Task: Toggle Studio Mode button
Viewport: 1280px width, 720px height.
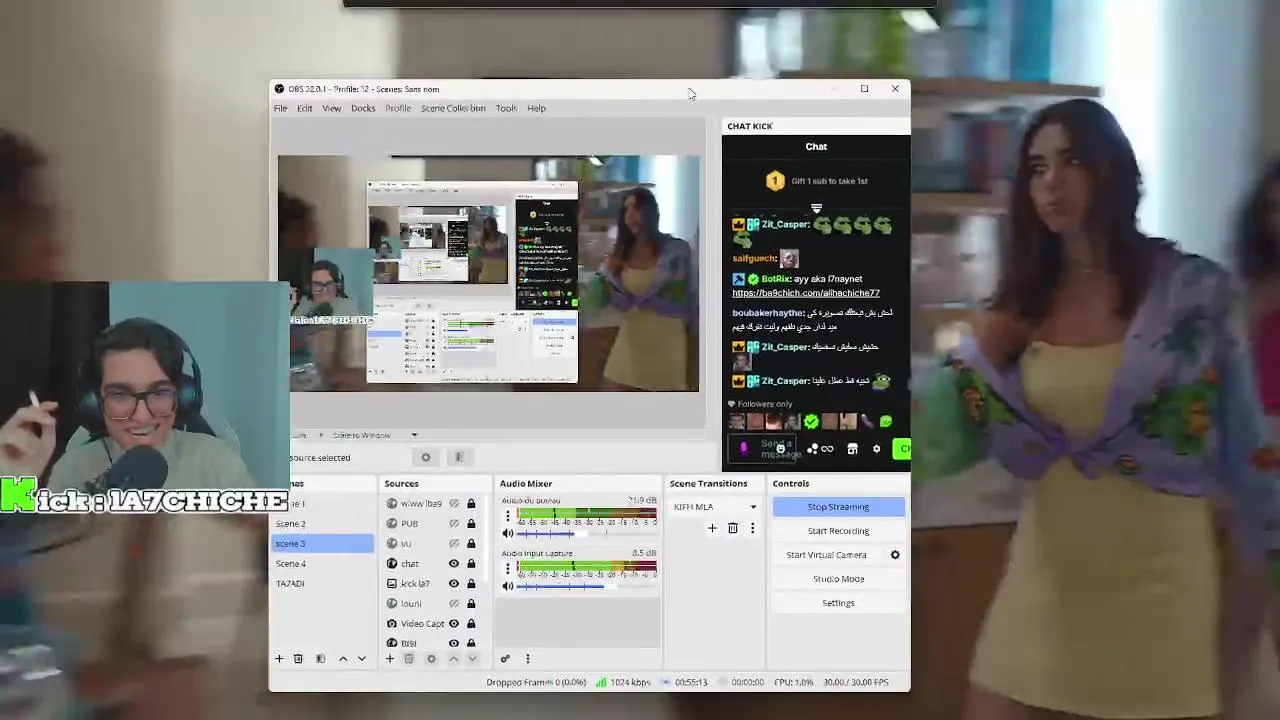Action: coord(838,579)
